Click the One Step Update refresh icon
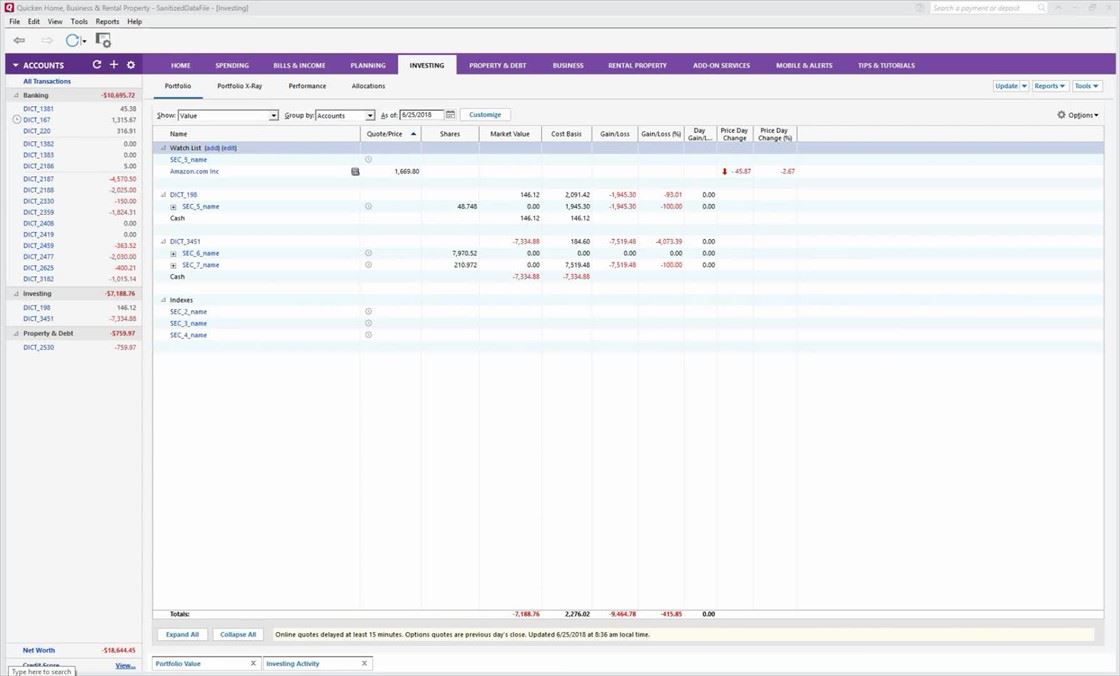Viewport: 1120px width, 676px height. (72, 40)
